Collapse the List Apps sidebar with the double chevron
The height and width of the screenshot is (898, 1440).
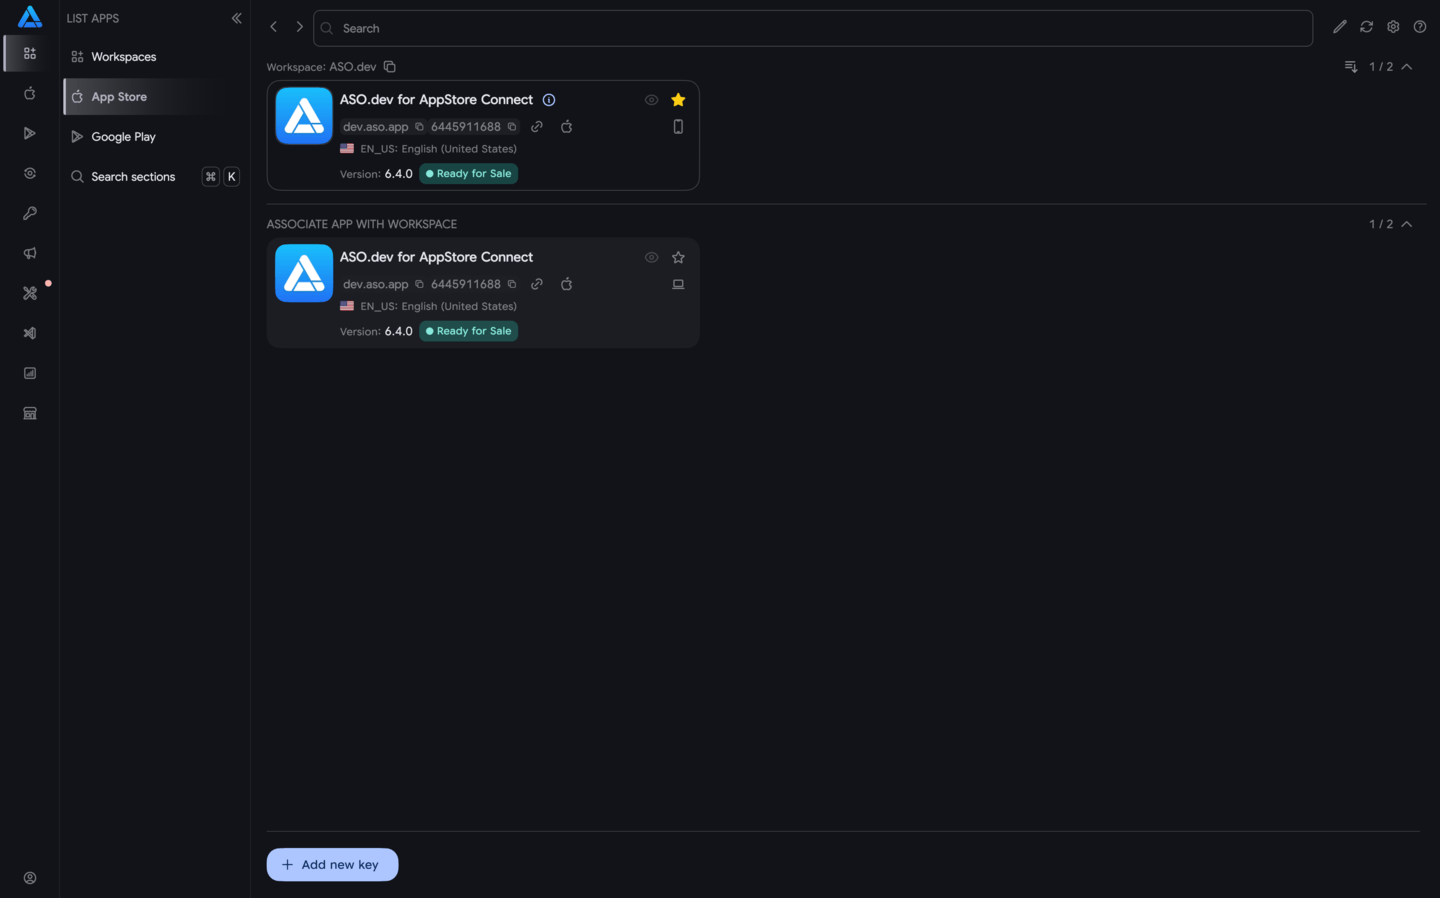237,18
